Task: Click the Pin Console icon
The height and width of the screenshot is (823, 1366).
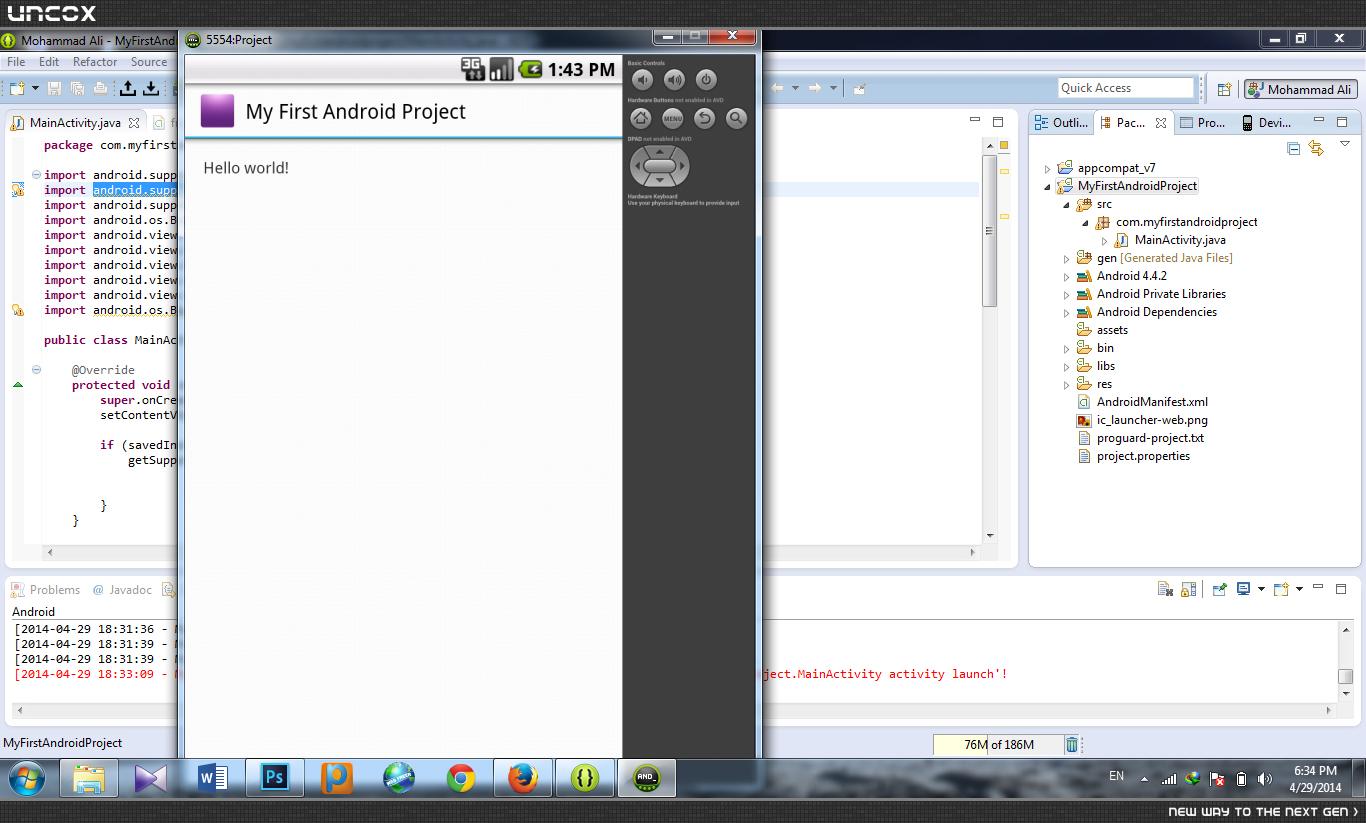Action: pyautogui.click(x=1219, y=589)
